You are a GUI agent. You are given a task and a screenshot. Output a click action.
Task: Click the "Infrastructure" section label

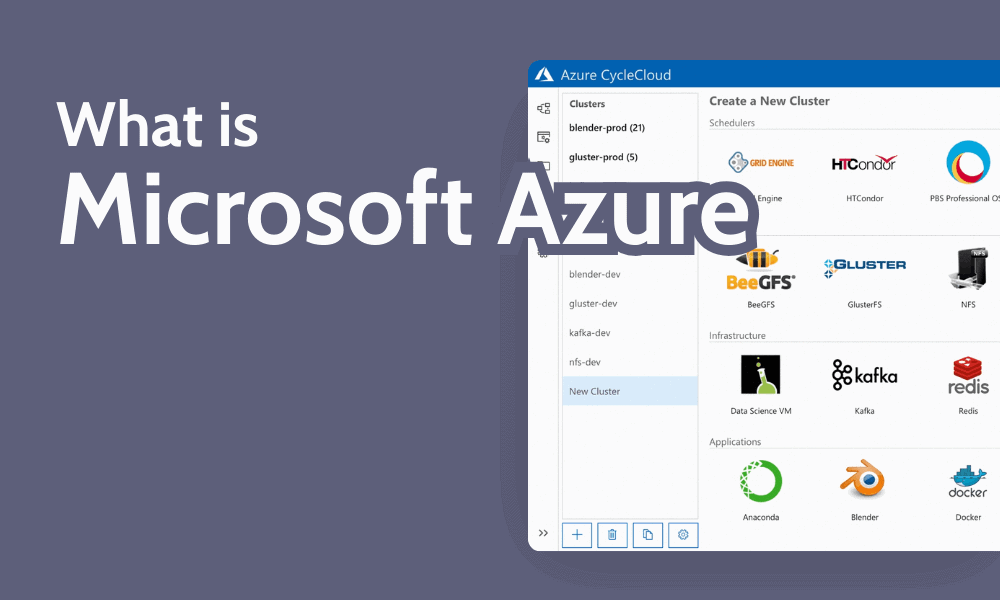coord(737,335)
